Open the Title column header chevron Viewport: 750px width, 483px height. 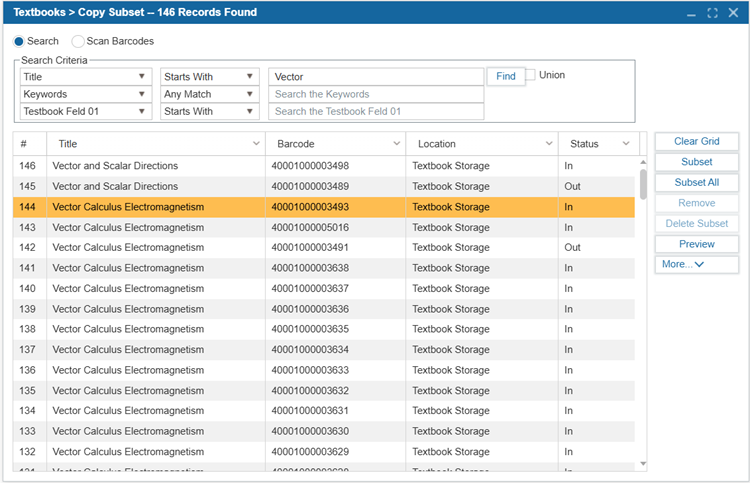click(x=256, y=143)
